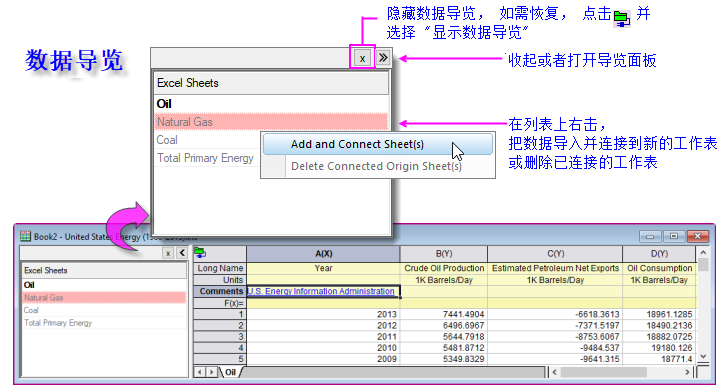Click the F(x)= row label
Viewport: 721px width, 385px height.
tap(220, 303)
